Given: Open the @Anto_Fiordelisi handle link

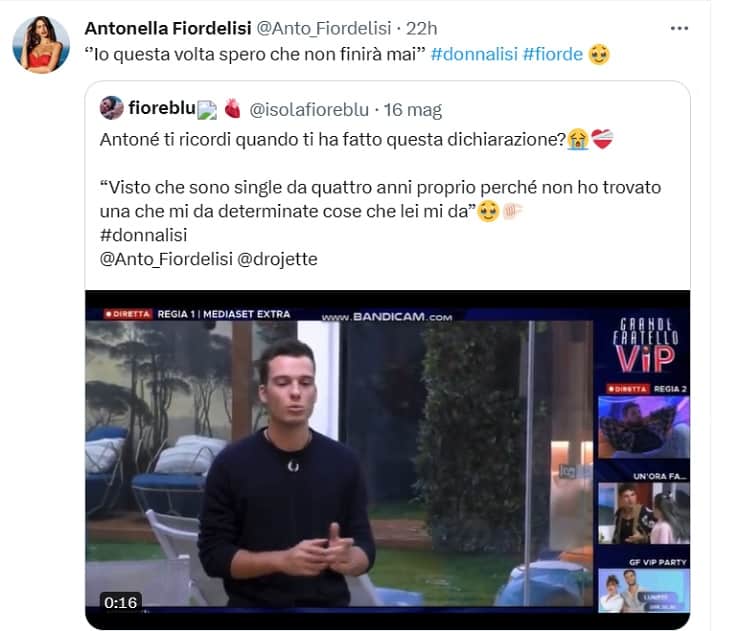Looking at the screenshot, I should [x=324, y=28].
